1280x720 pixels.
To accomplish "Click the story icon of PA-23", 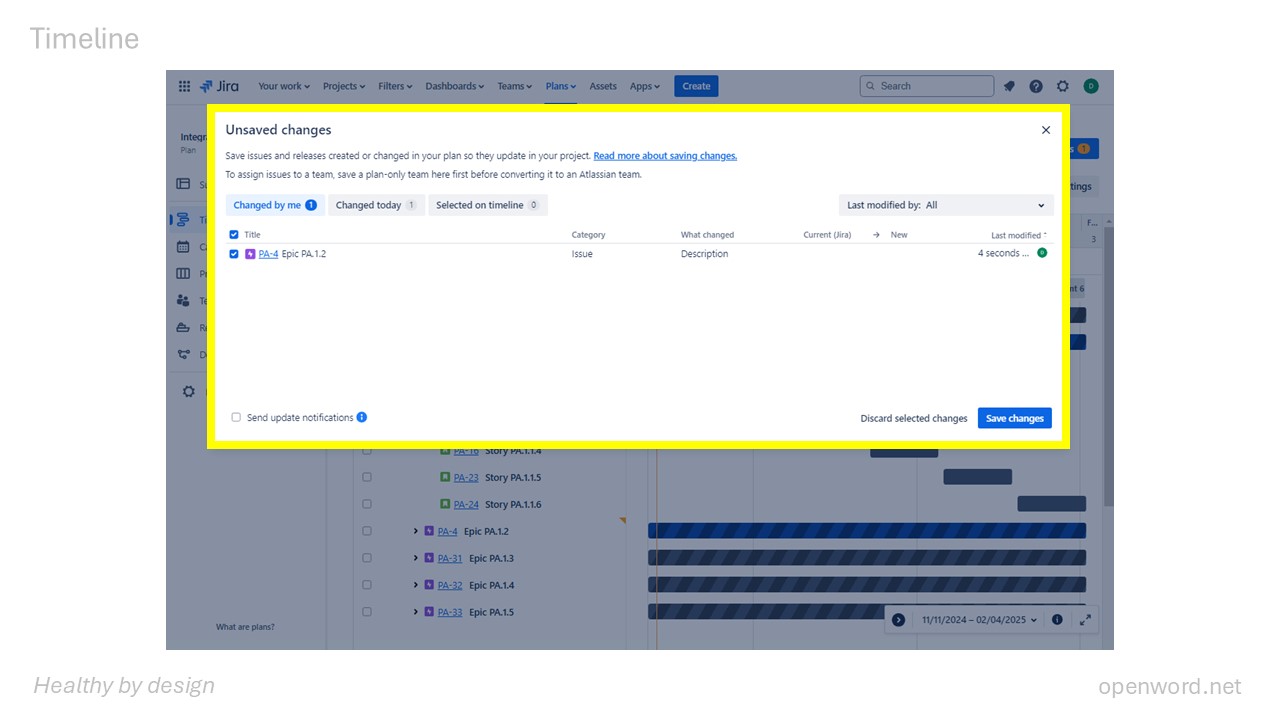I will pos(445,477).
